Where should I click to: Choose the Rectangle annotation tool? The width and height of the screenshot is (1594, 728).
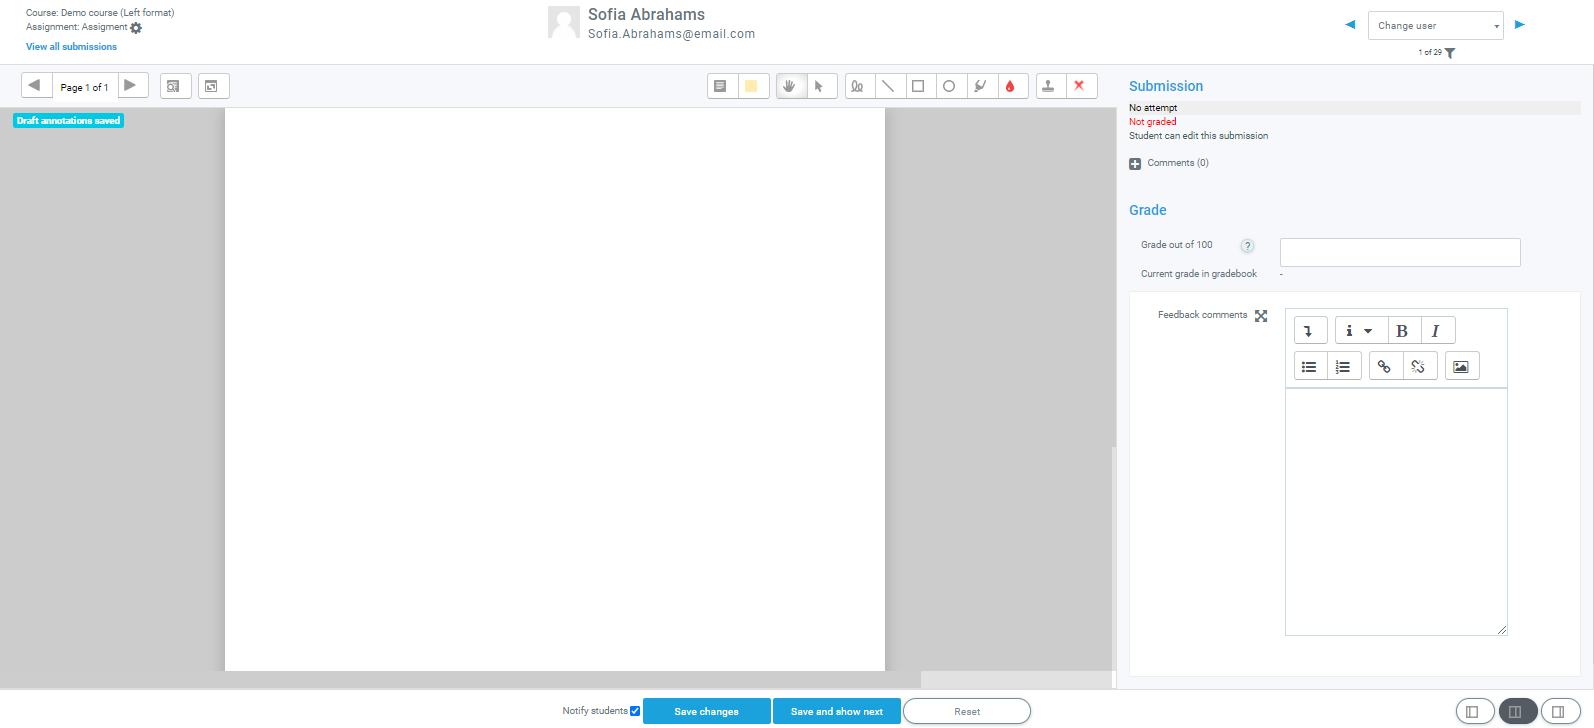click(918, 87)
